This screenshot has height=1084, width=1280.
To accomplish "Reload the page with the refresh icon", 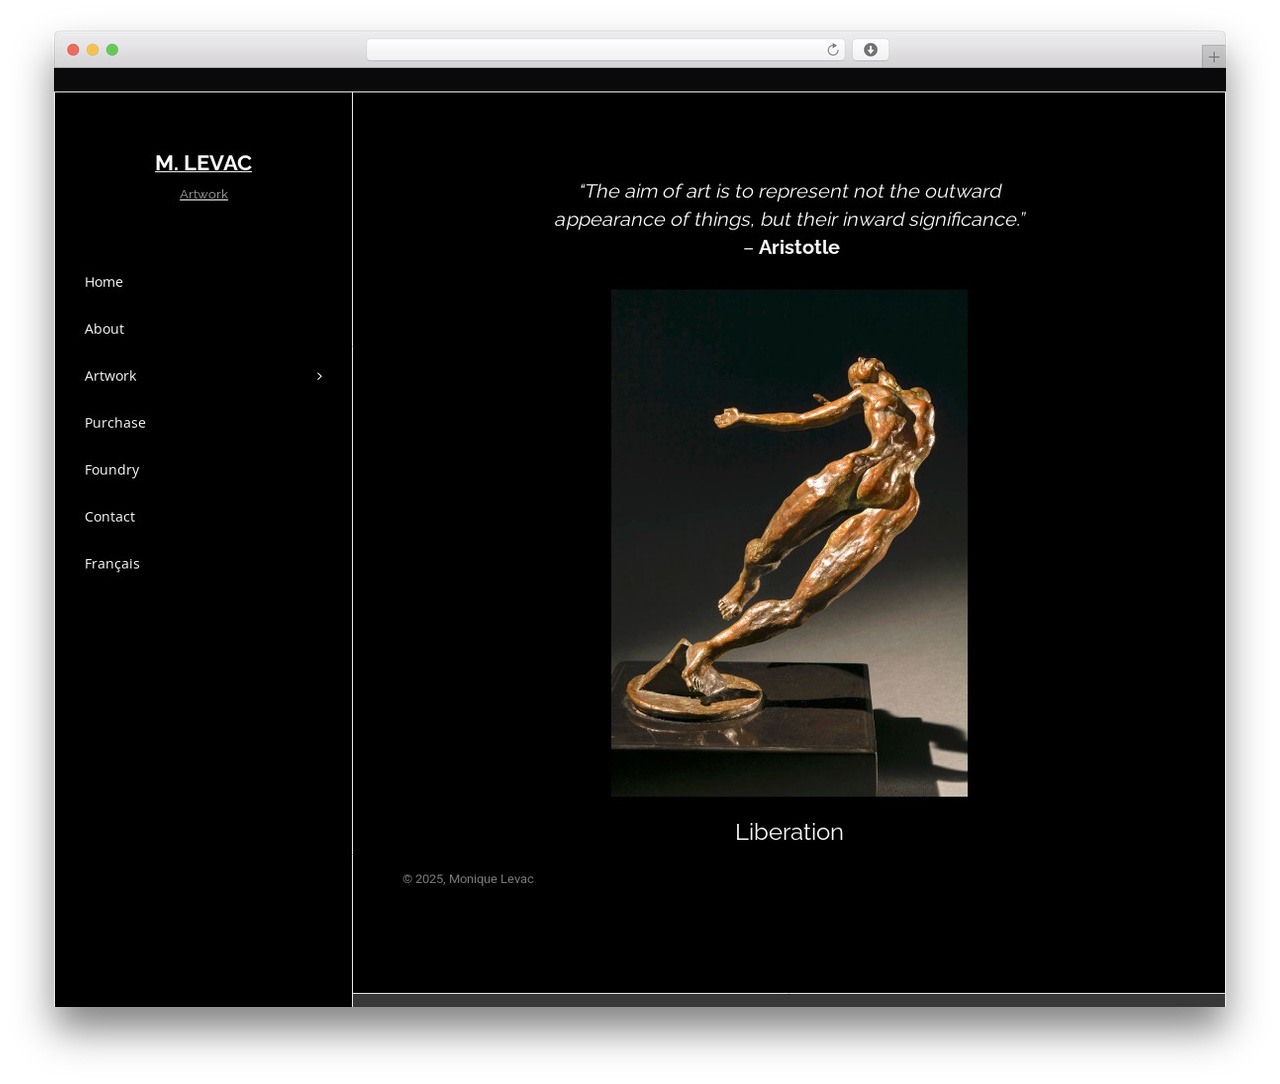I will (832, 50).
